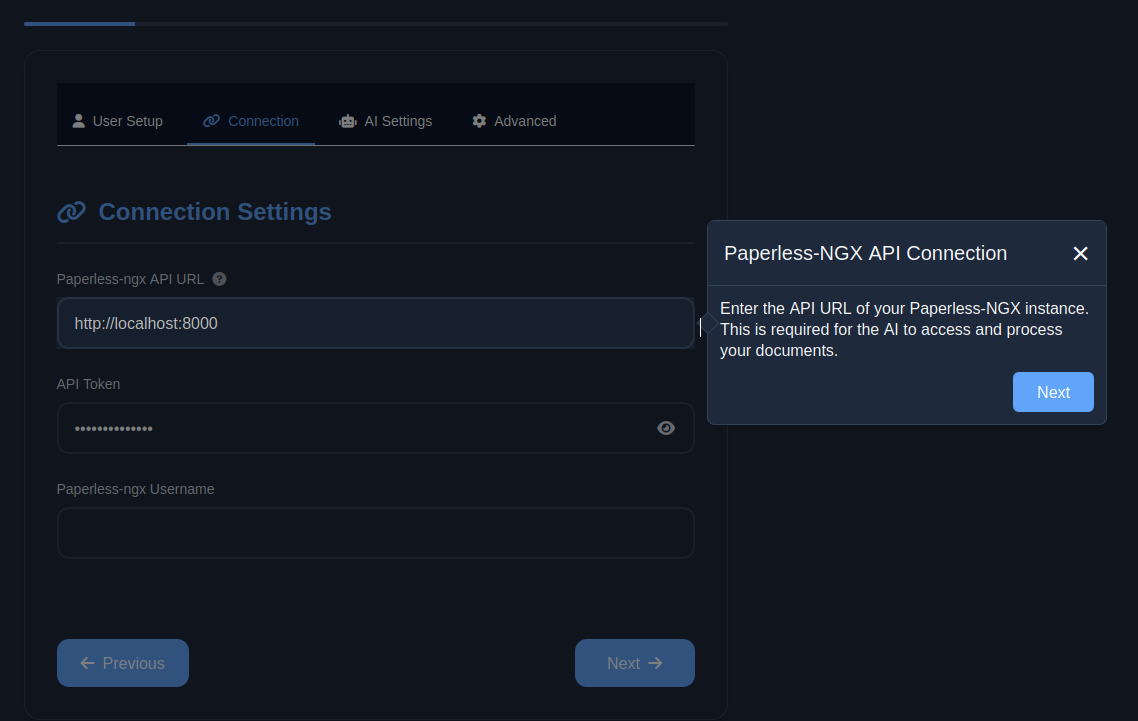Click the chain link icon on Connection tab

pyautogui.click(x=211, y=121)
